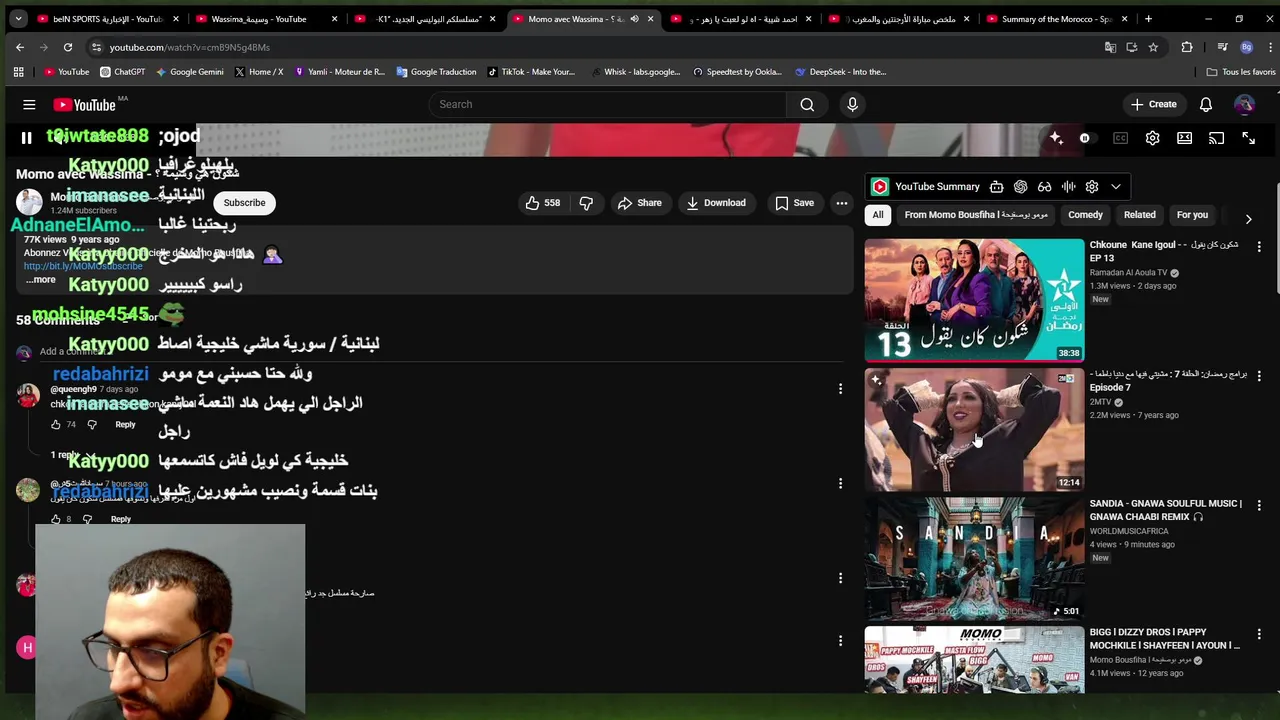The image size is (1280, 720).
Task: Expand the description with ...more
Action: tap(40, 280)
